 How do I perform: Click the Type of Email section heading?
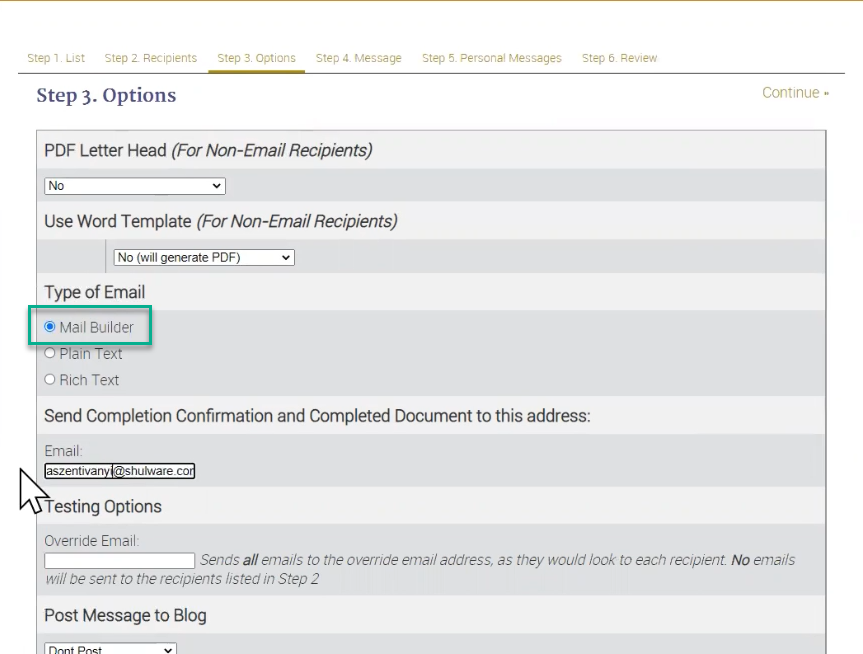pyautogui.click(x=95, y=292)
